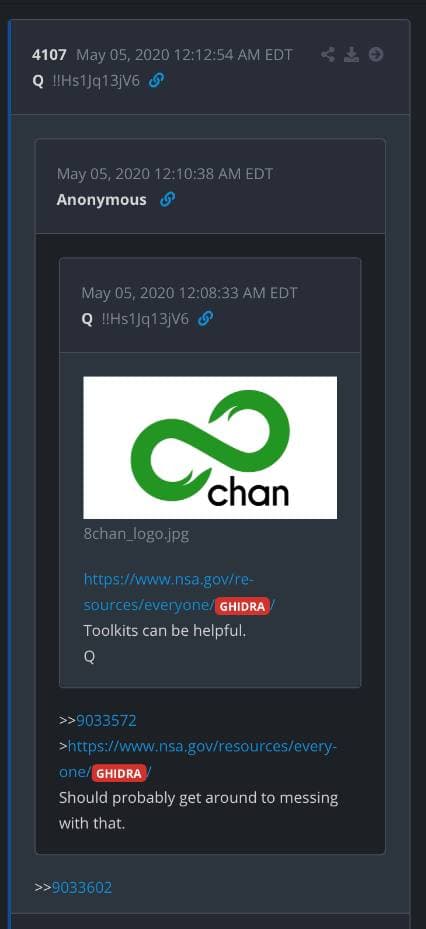Follow the >>9033572 reply reference
Viewport: 426px width, 929px height.
click(106, 720)
